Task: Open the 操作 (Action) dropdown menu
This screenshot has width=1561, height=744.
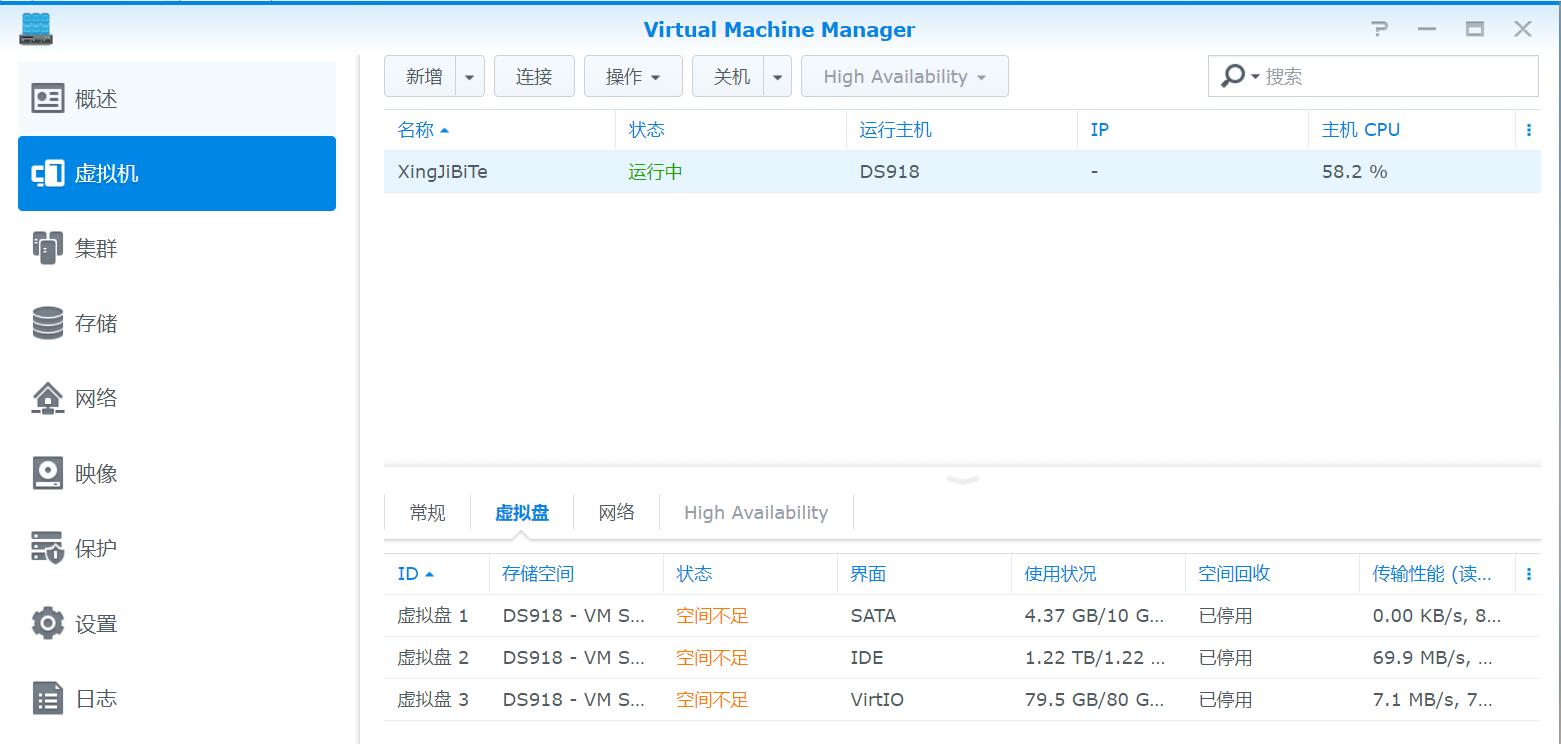Action: tap(632, 76)
